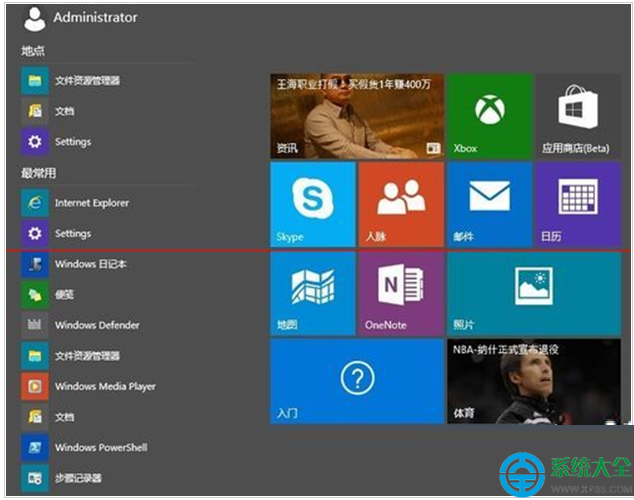The width and height of the screenshot is (634, 500).
Task: Click the Administrator account name
Action: (x=95, y=17)
